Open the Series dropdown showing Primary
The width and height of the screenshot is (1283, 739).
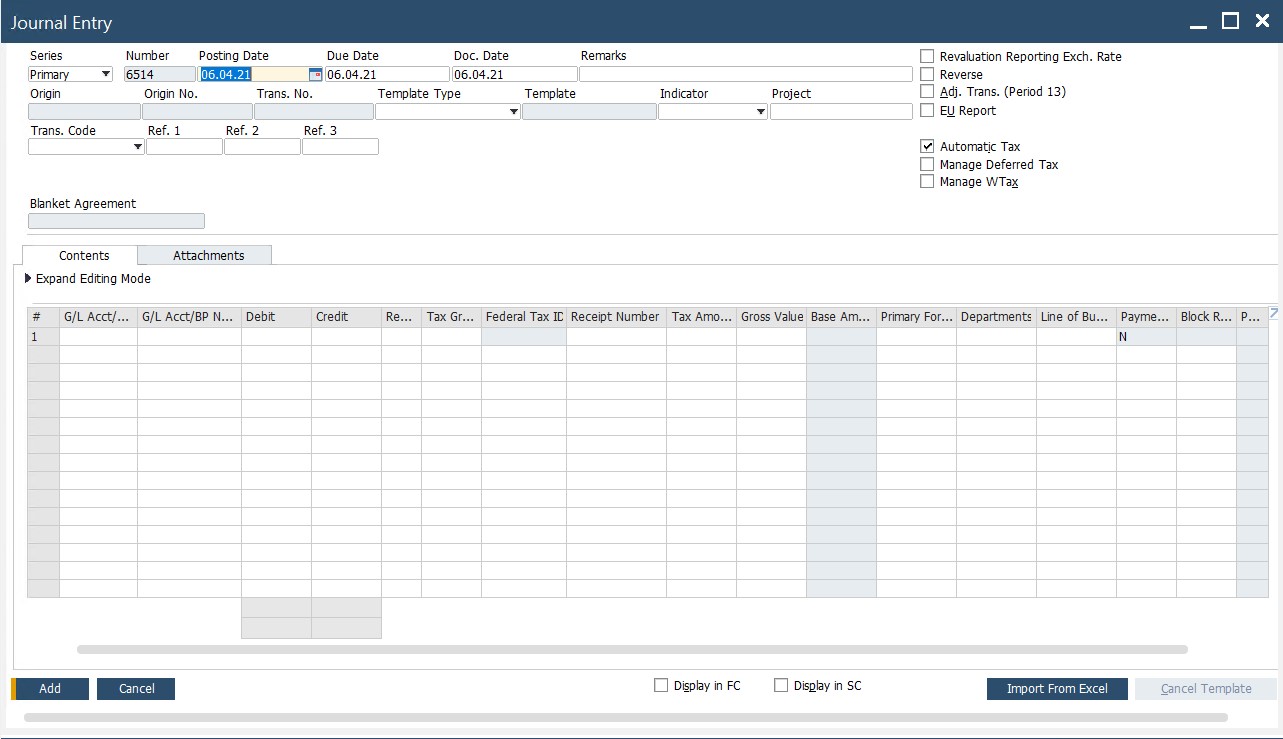(106, 73)
